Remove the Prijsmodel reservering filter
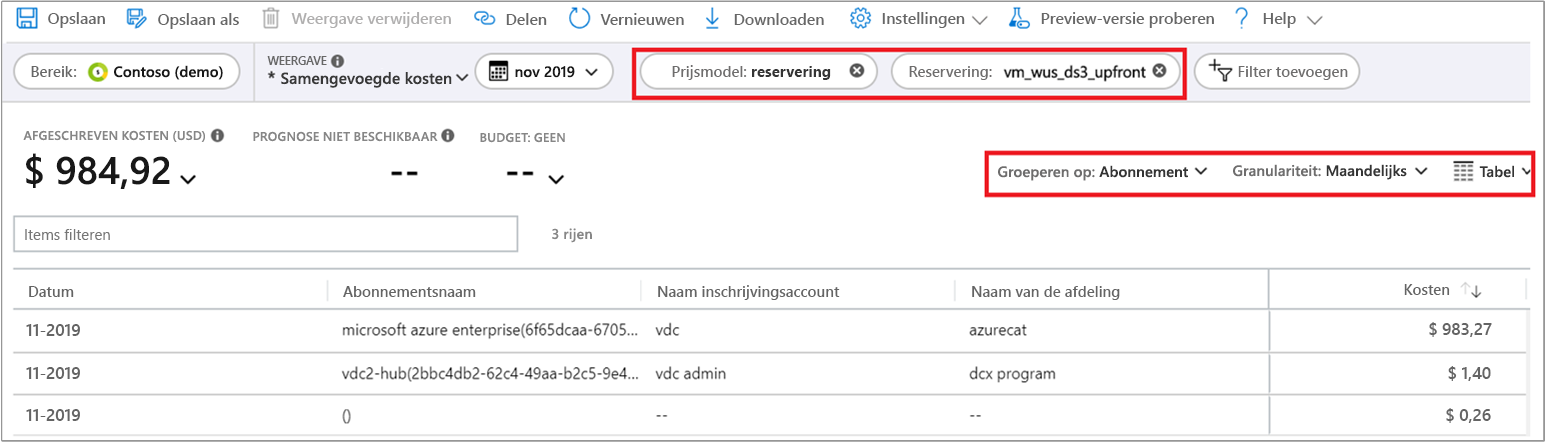The image size is (1546, 442). [x=856, y=71]
